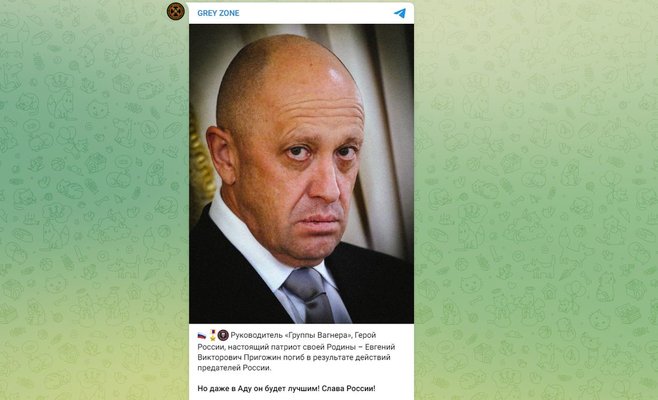This screenshot has height=400, width=658.
Task: Click the Telegram paper plane icon
Action: 400,13
